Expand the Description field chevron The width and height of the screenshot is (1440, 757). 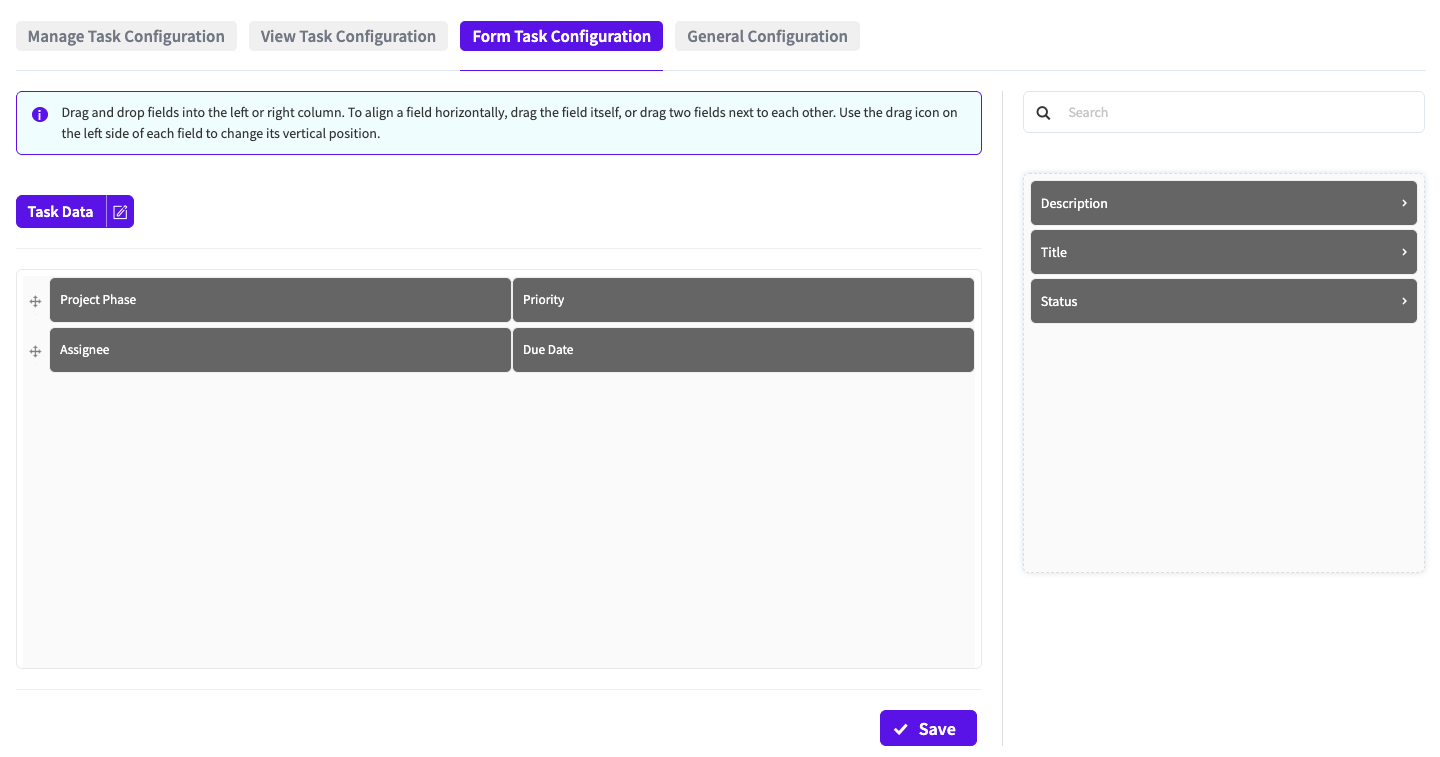tap(1404, 203)
